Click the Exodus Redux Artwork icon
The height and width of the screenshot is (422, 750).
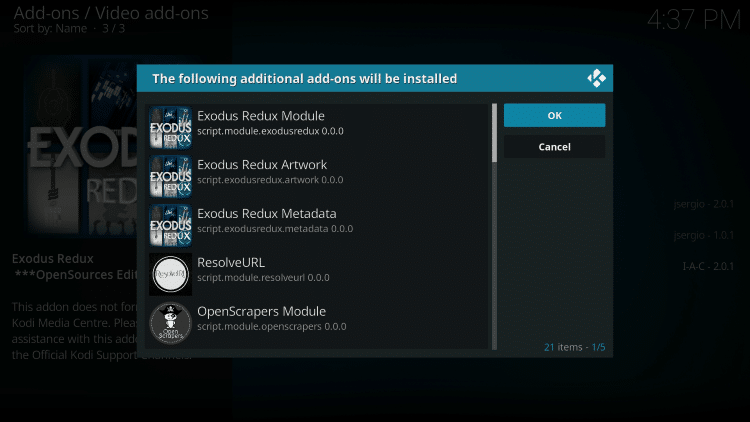tap(170, 176)
